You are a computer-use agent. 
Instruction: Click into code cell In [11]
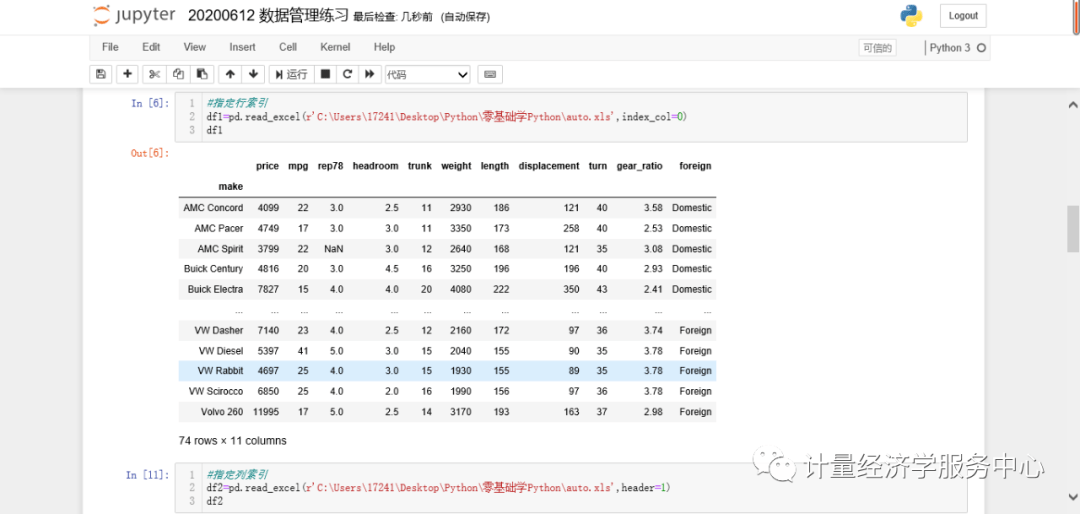coord(571,487)
